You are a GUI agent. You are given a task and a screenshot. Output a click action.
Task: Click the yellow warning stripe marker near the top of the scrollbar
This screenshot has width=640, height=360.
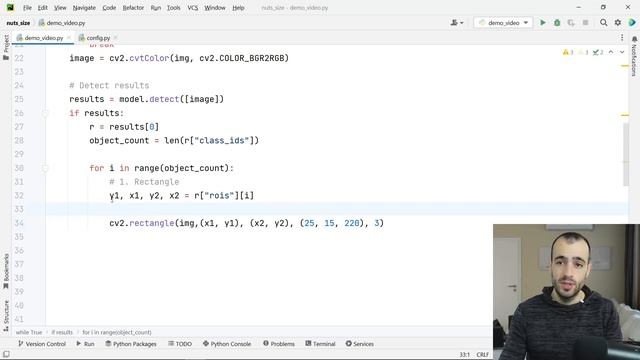click(625, 66)
